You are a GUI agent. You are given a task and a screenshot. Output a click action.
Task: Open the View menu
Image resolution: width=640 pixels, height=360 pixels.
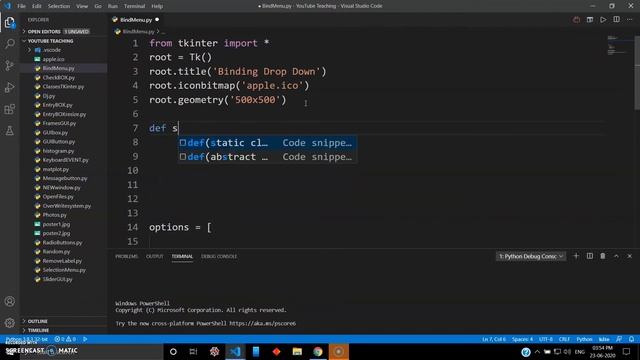point(82,6)
